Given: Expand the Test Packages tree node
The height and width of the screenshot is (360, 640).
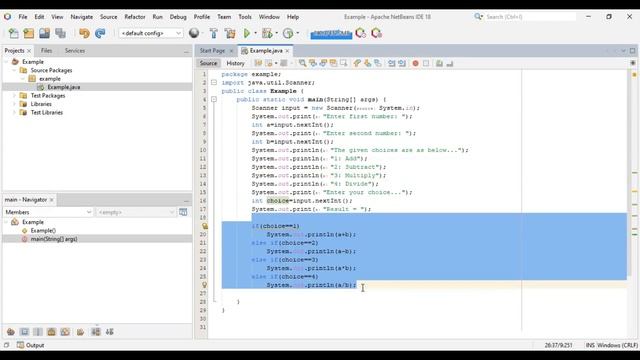Looking at the screenshot, I should click(14, 96).
